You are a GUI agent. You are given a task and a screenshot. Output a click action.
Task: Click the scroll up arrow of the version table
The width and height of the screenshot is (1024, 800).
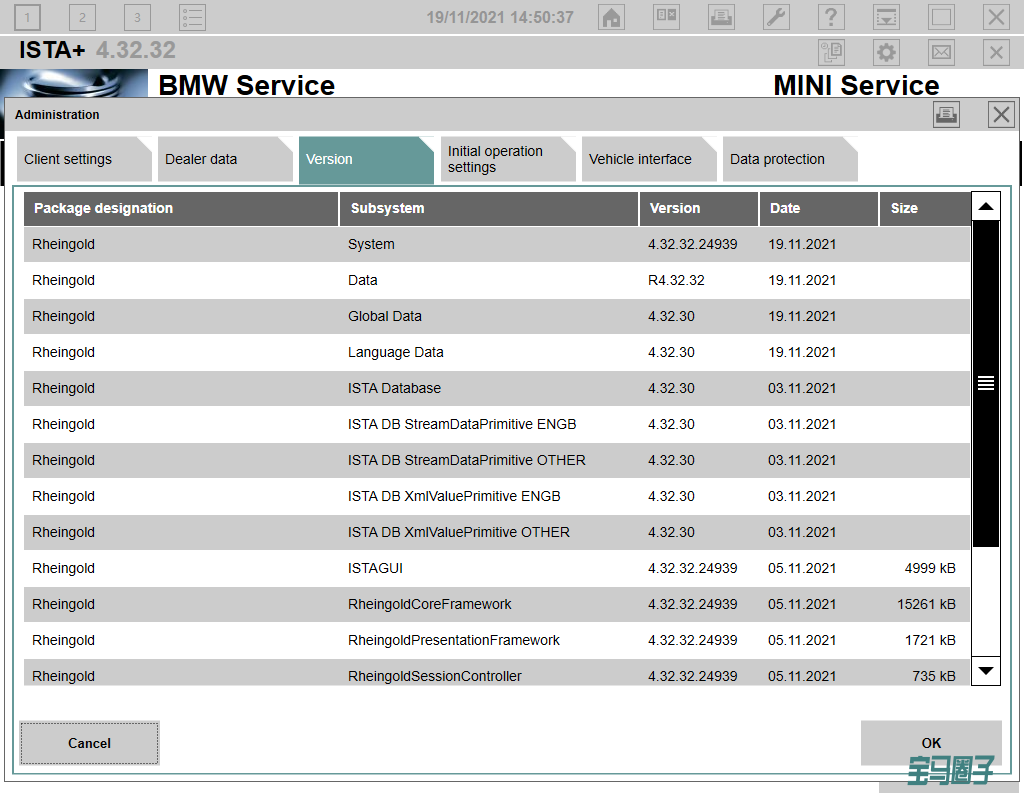click(985, 207)
